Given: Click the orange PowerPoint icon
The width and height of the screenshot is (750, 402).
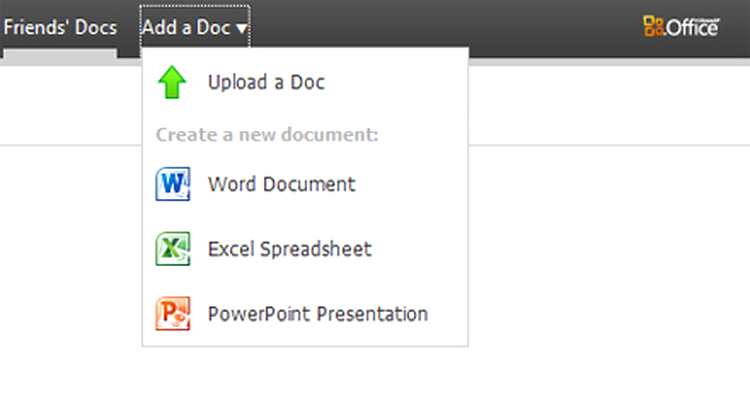Looking at the screenshot, I should pos(173,314).
